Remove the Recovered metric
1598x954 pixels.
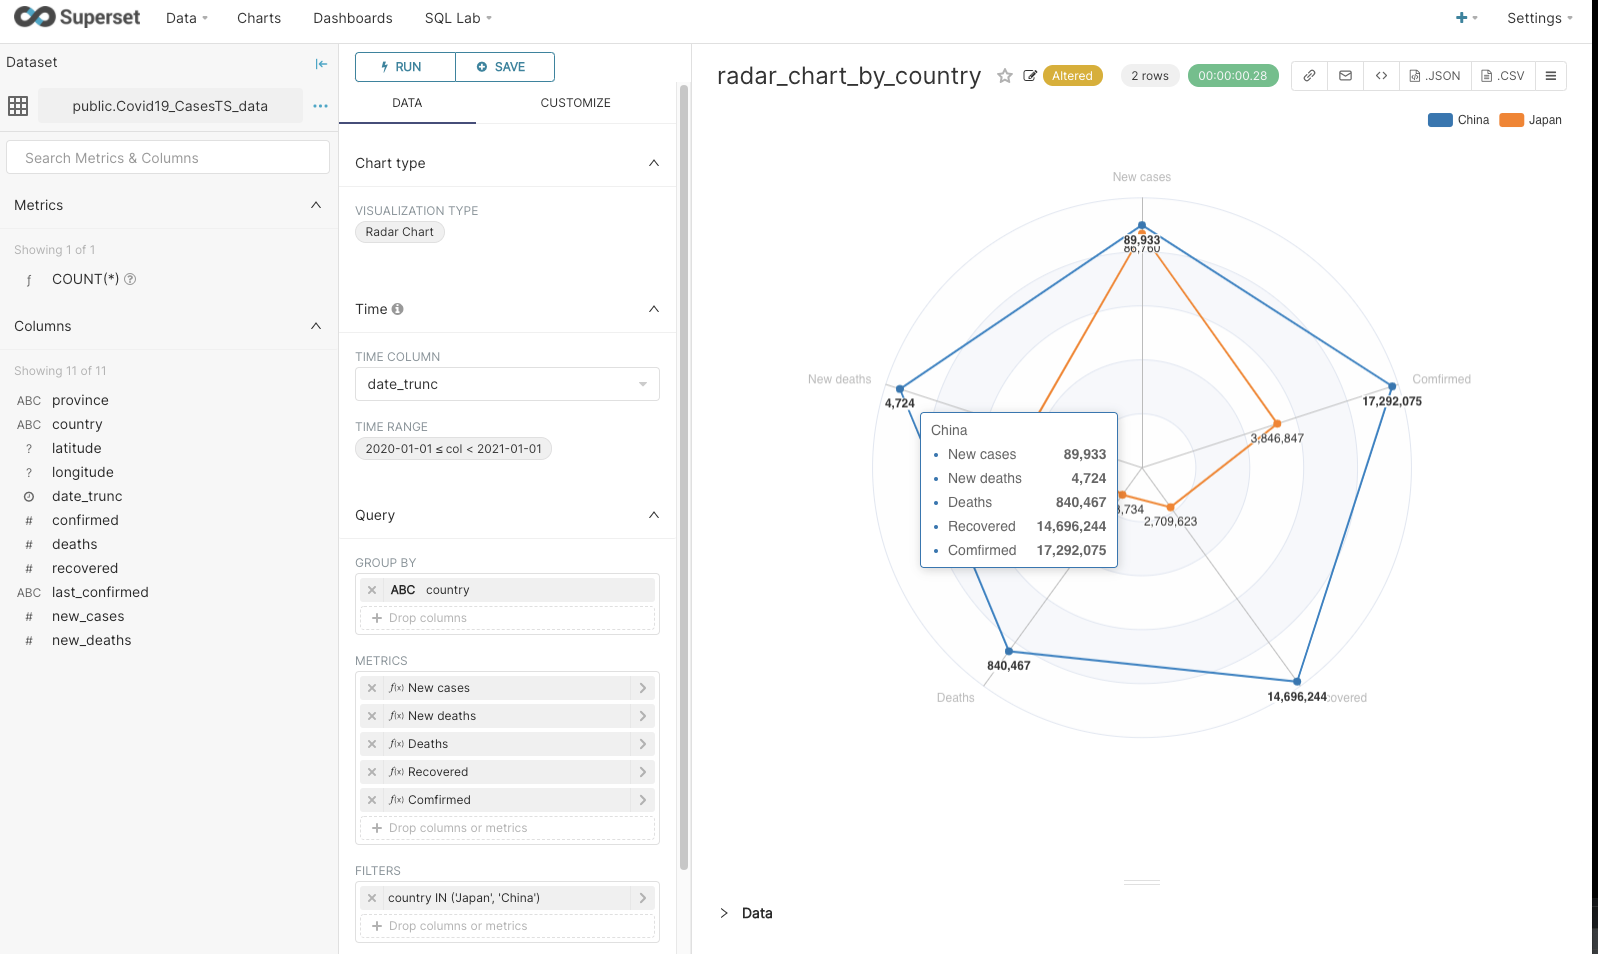pyautogui.click(x=372, y=772)
